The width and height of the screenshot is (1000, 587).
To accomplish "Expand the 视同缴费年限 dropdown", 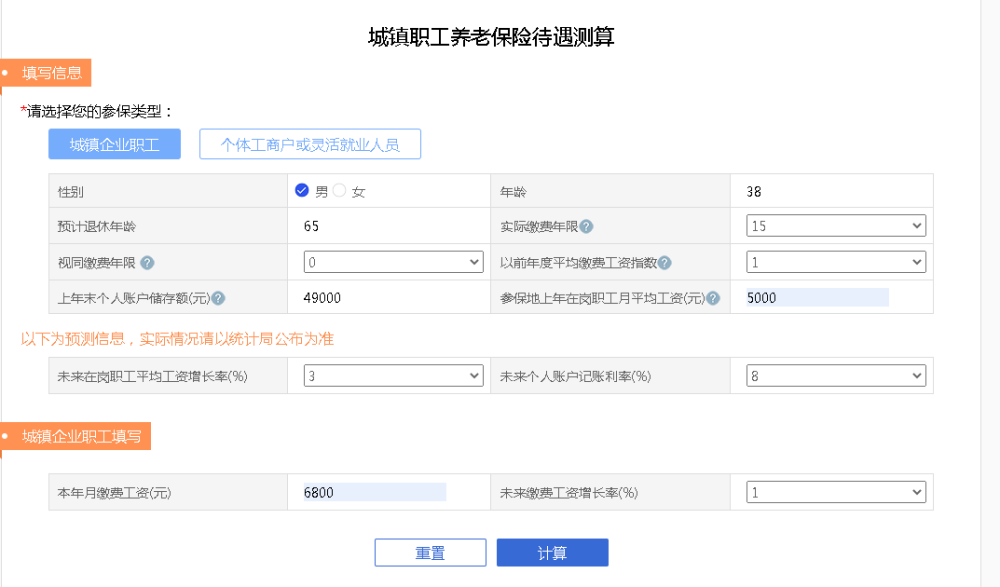I will pyautogui.click(x=393, y=262).
